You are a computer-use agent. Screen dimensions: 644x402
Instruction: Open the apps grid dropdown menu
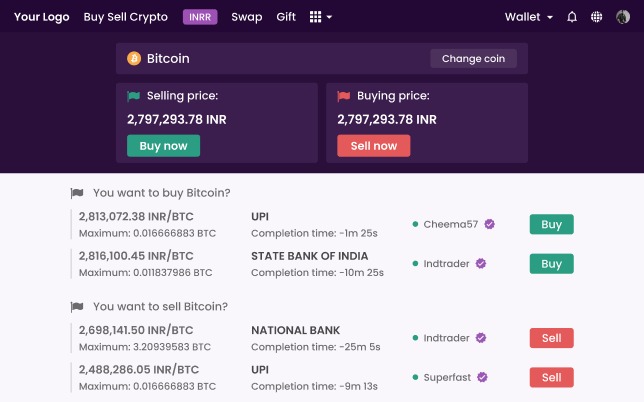pos(321,17)
